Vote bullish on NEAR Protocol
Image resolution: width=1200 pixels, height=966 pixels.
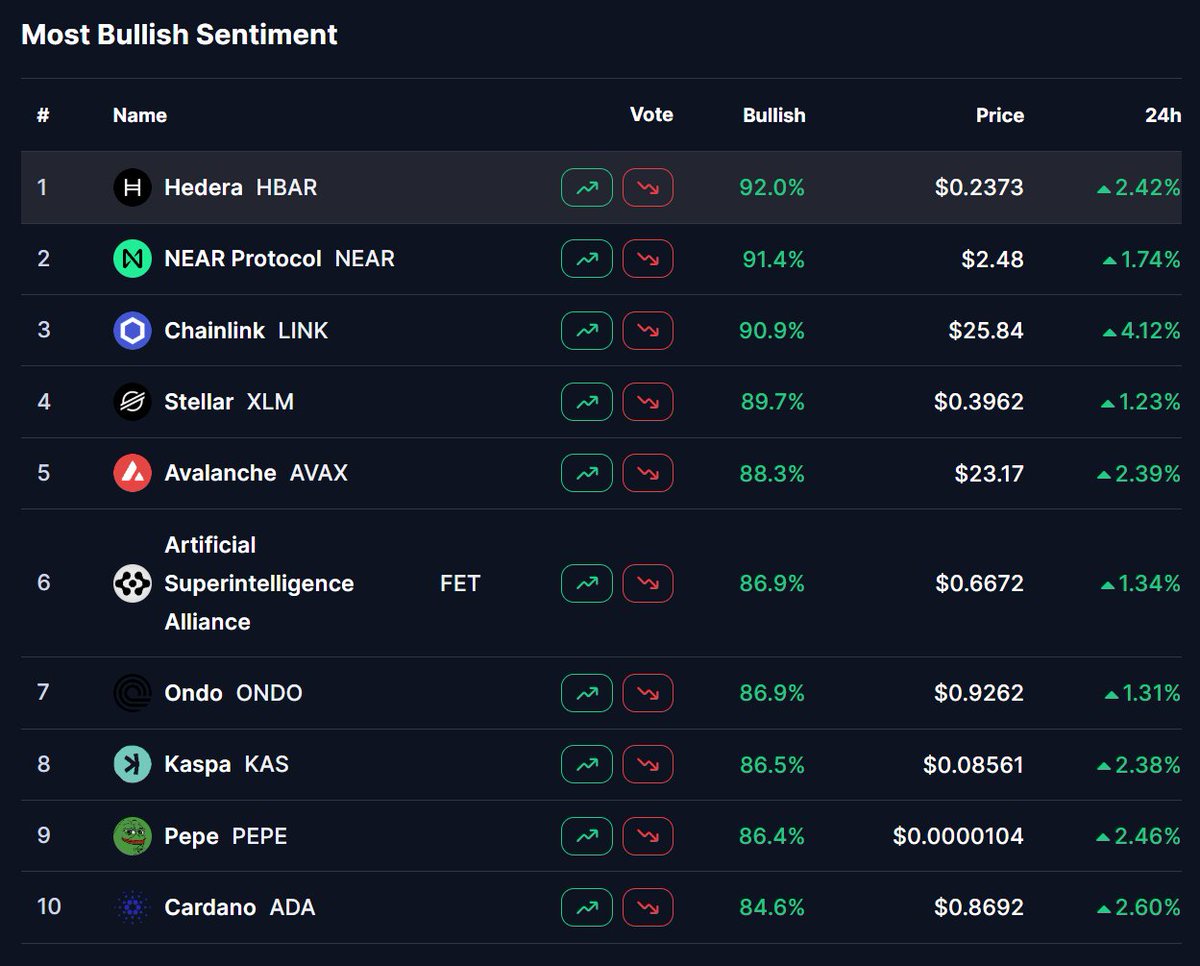[x=587, y=259]
